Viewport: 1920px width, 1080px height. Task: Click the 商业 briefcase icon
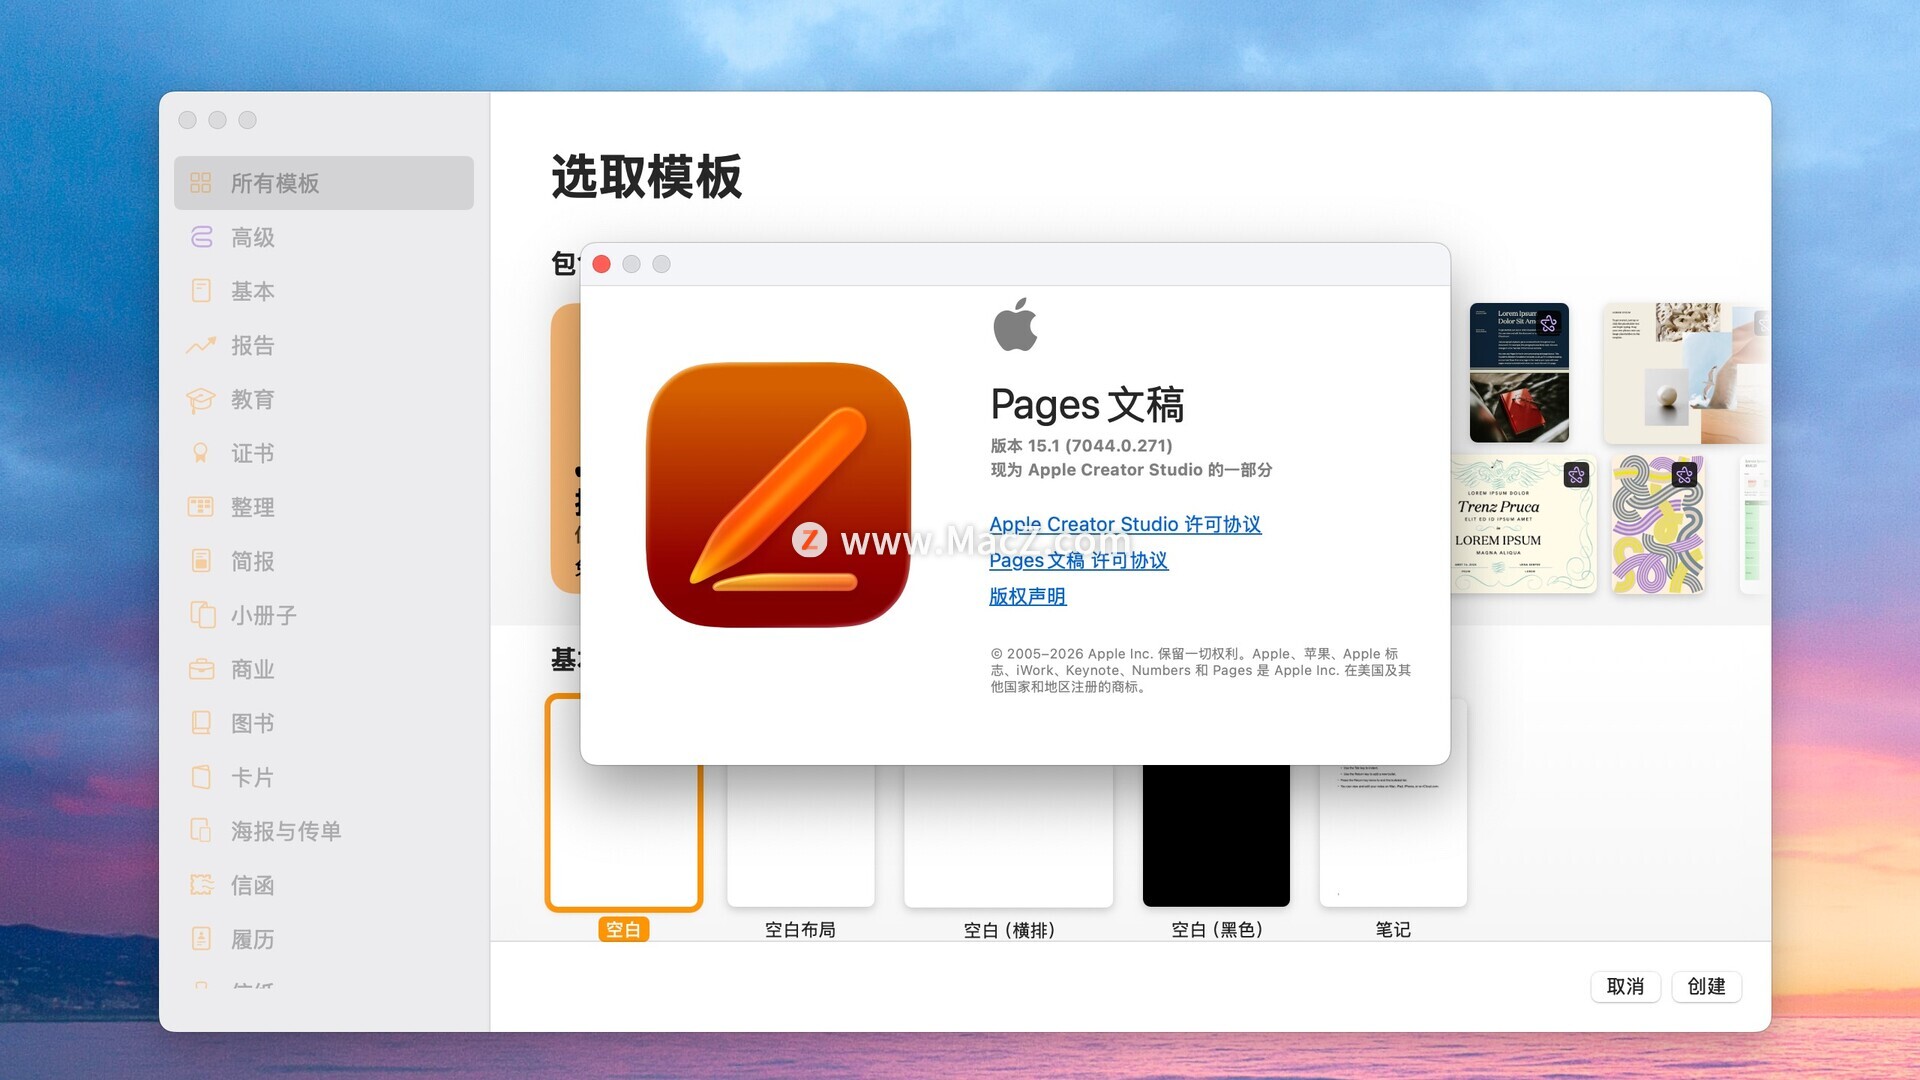(201, 669)
